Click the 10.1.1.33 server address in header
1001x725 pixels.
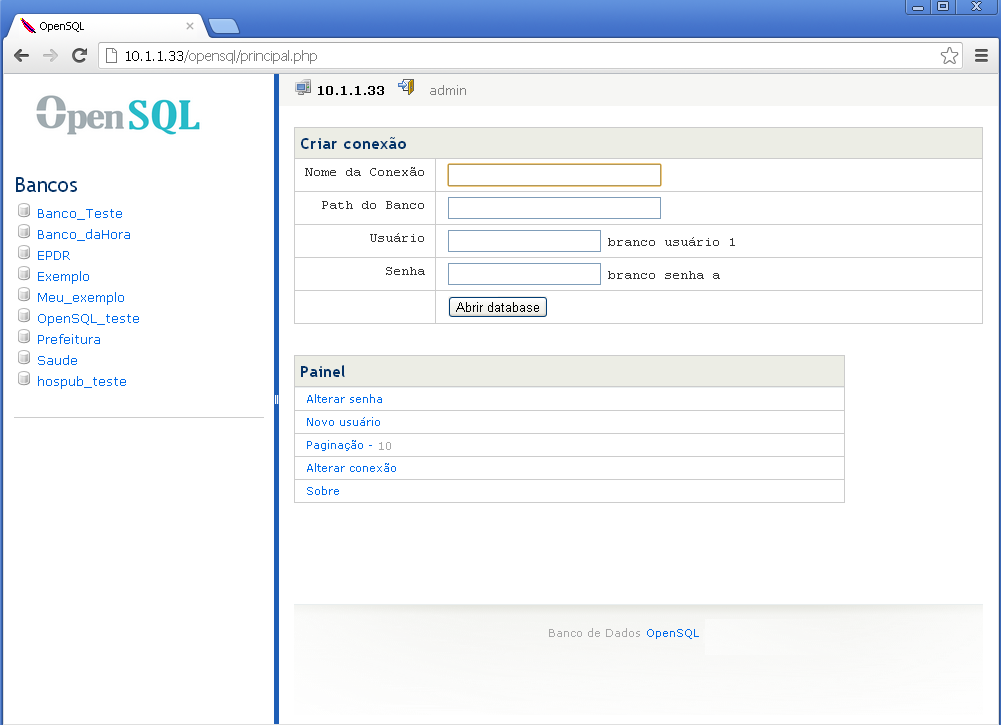click(x=350, y=91)
